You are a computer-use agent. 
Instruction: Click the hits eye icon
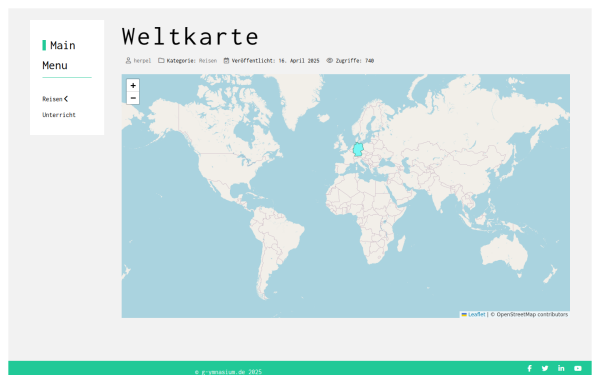329,60
